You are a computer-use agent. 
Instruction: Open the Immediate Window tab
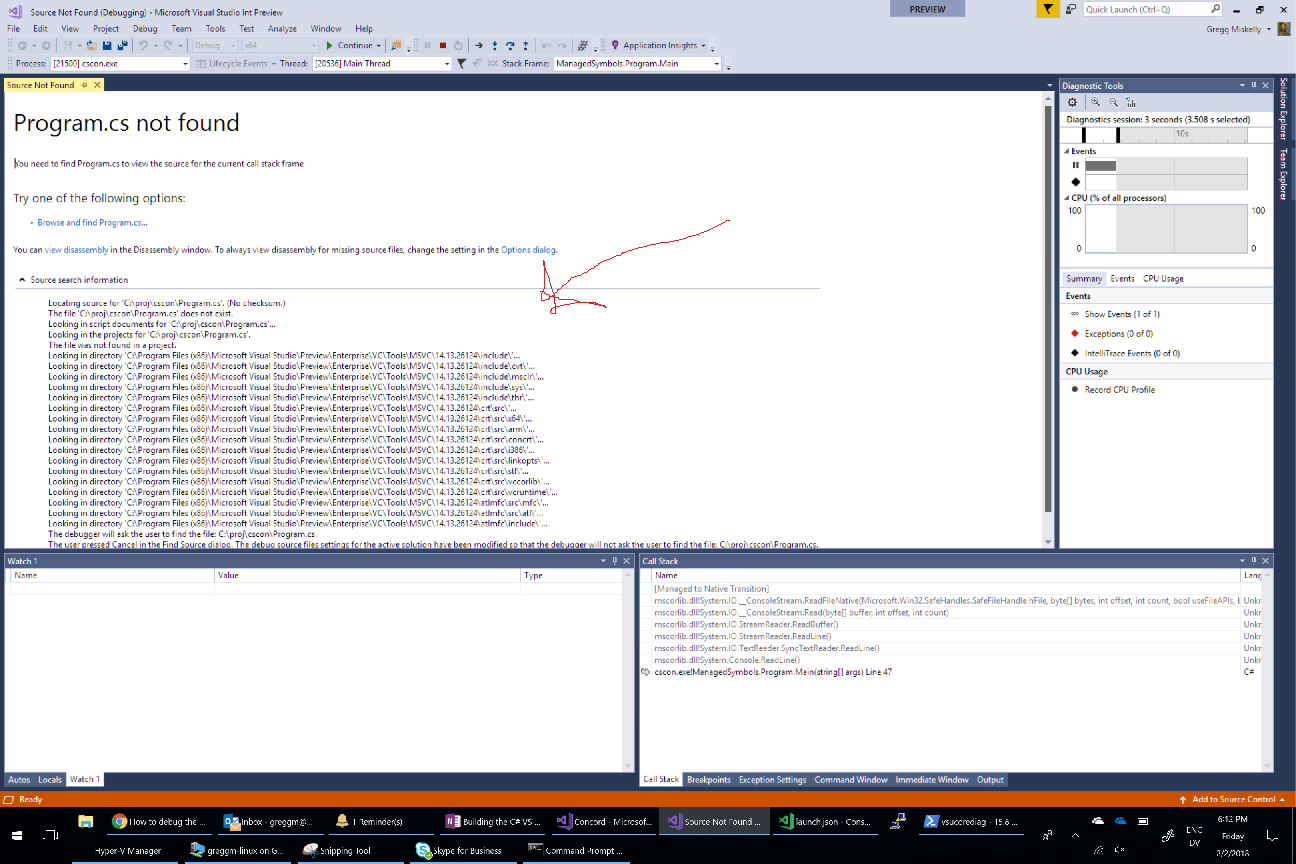[x=932, y=779]
